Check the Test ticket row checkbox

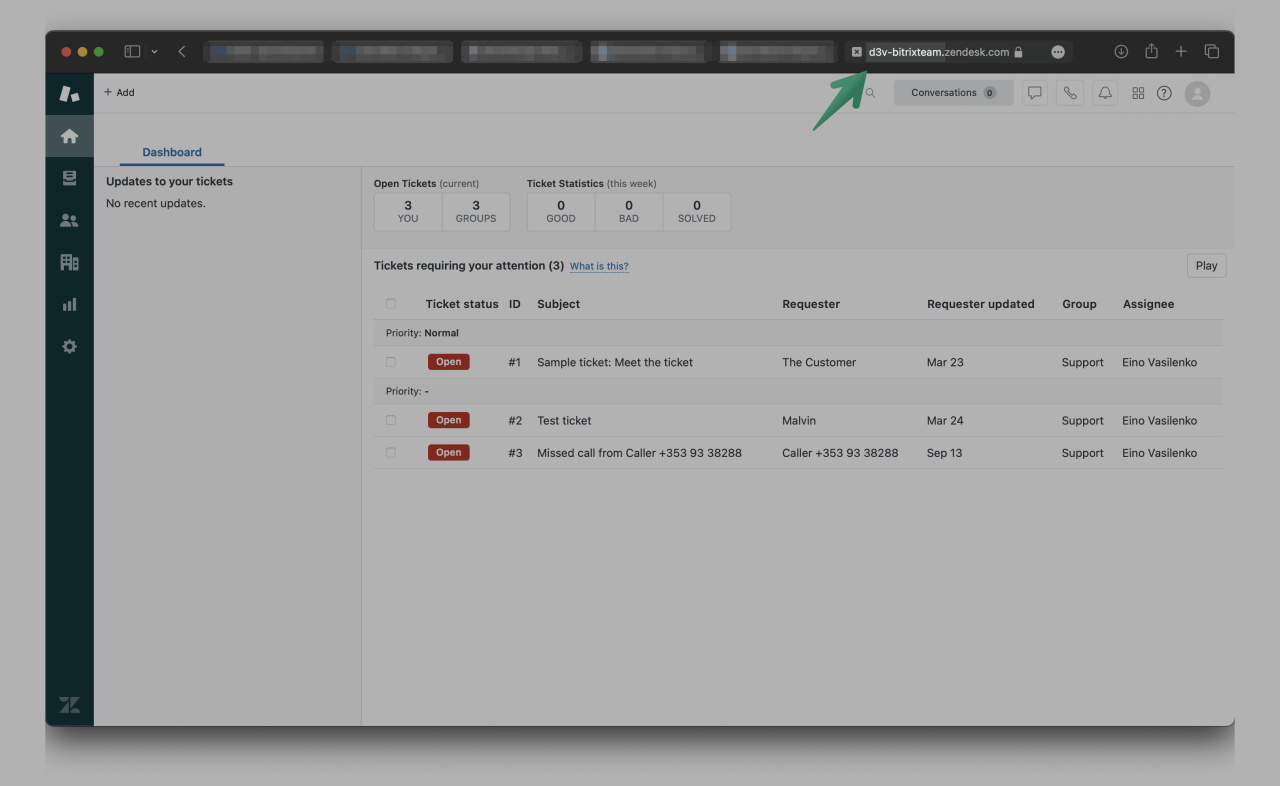[x=390, y=420]
